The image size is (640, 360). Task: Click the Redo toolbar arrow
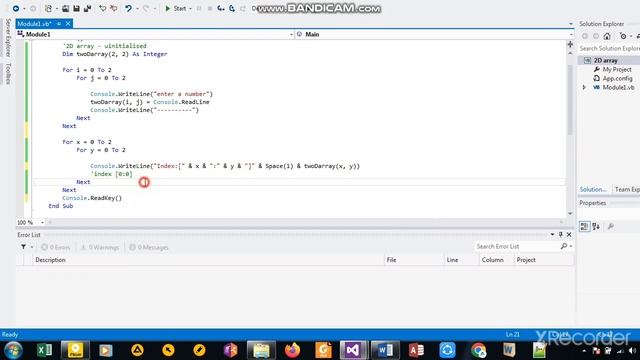[x=146, y=8]
